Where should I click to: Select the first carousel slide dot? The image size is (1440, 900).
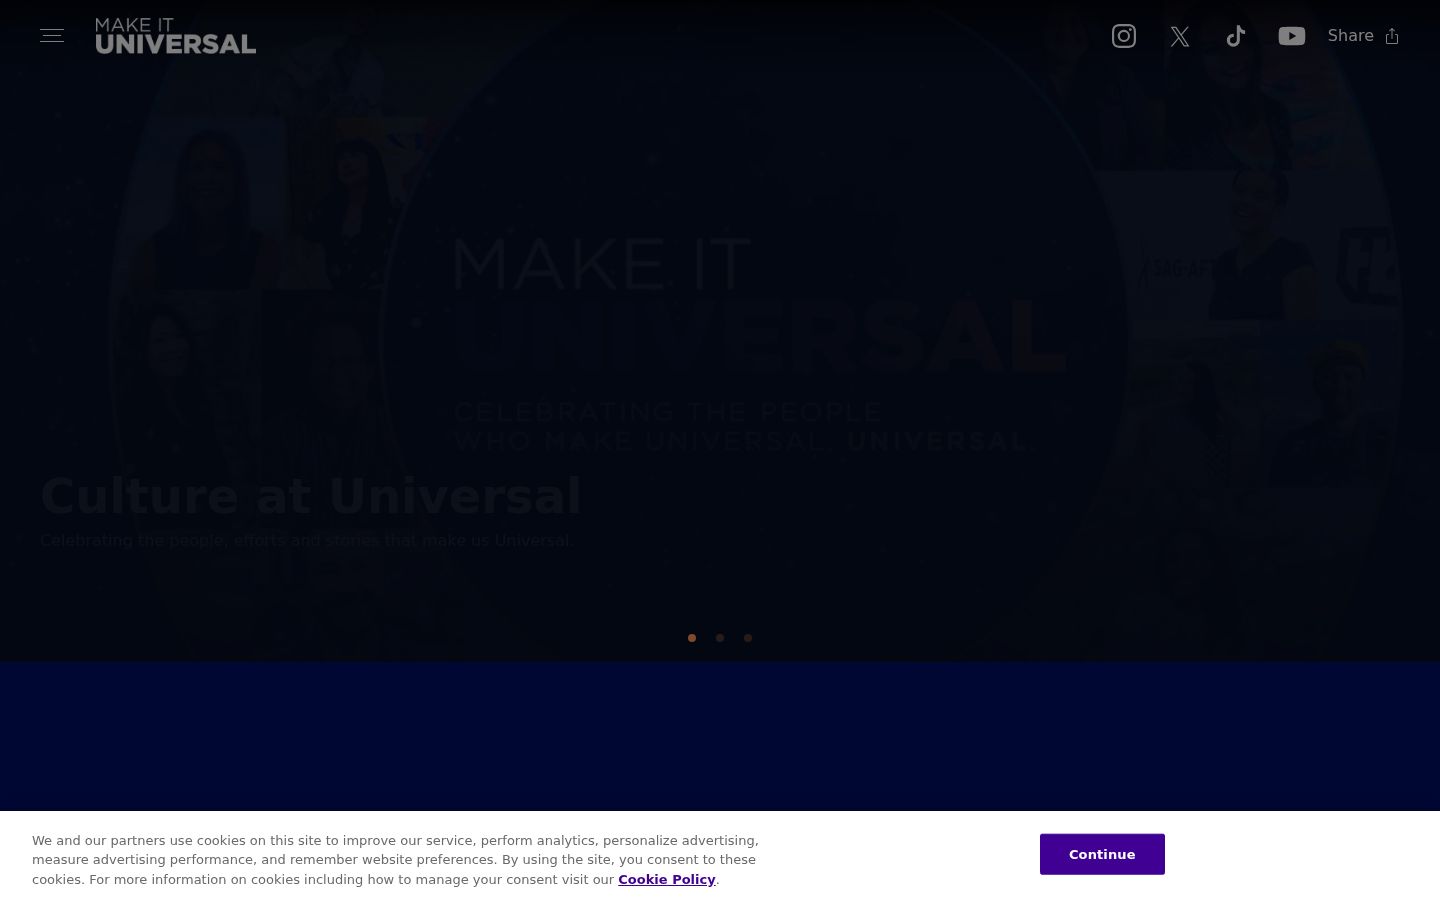[x=692, y=638]
